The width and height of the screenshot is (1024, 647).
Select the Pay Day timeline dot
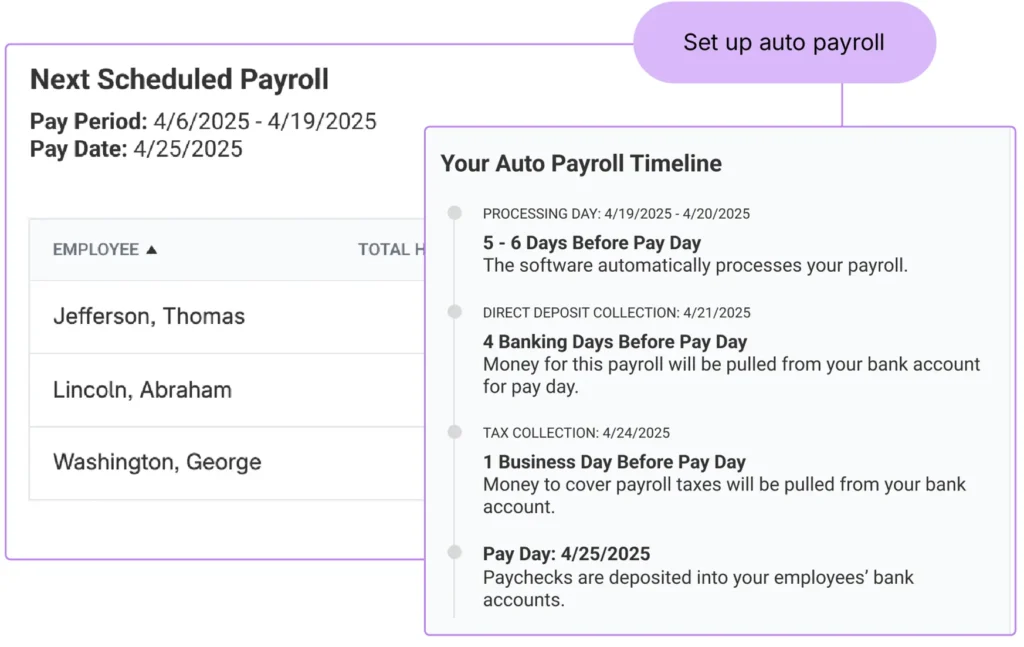(x=455, y=552)
